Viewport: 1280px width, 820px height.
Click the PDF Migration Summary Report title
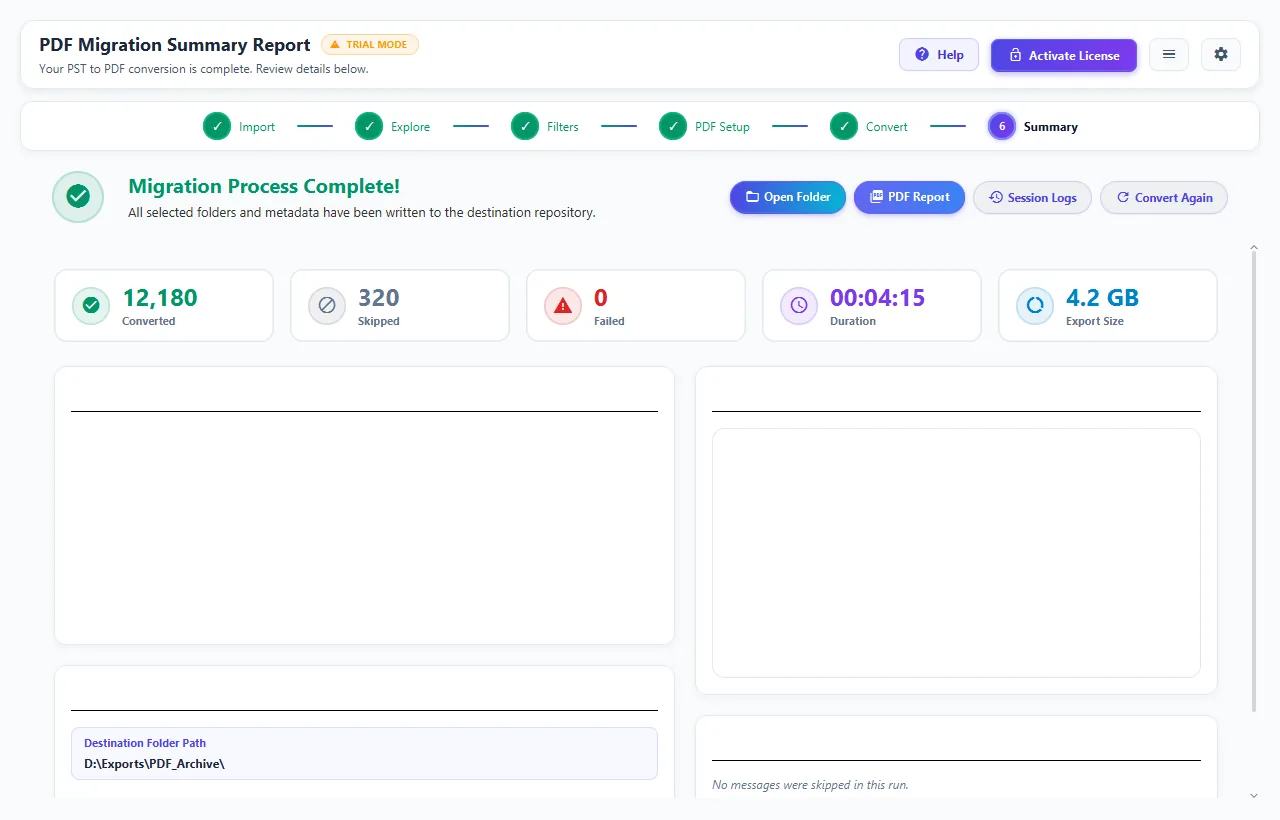(x=175, y=45)
